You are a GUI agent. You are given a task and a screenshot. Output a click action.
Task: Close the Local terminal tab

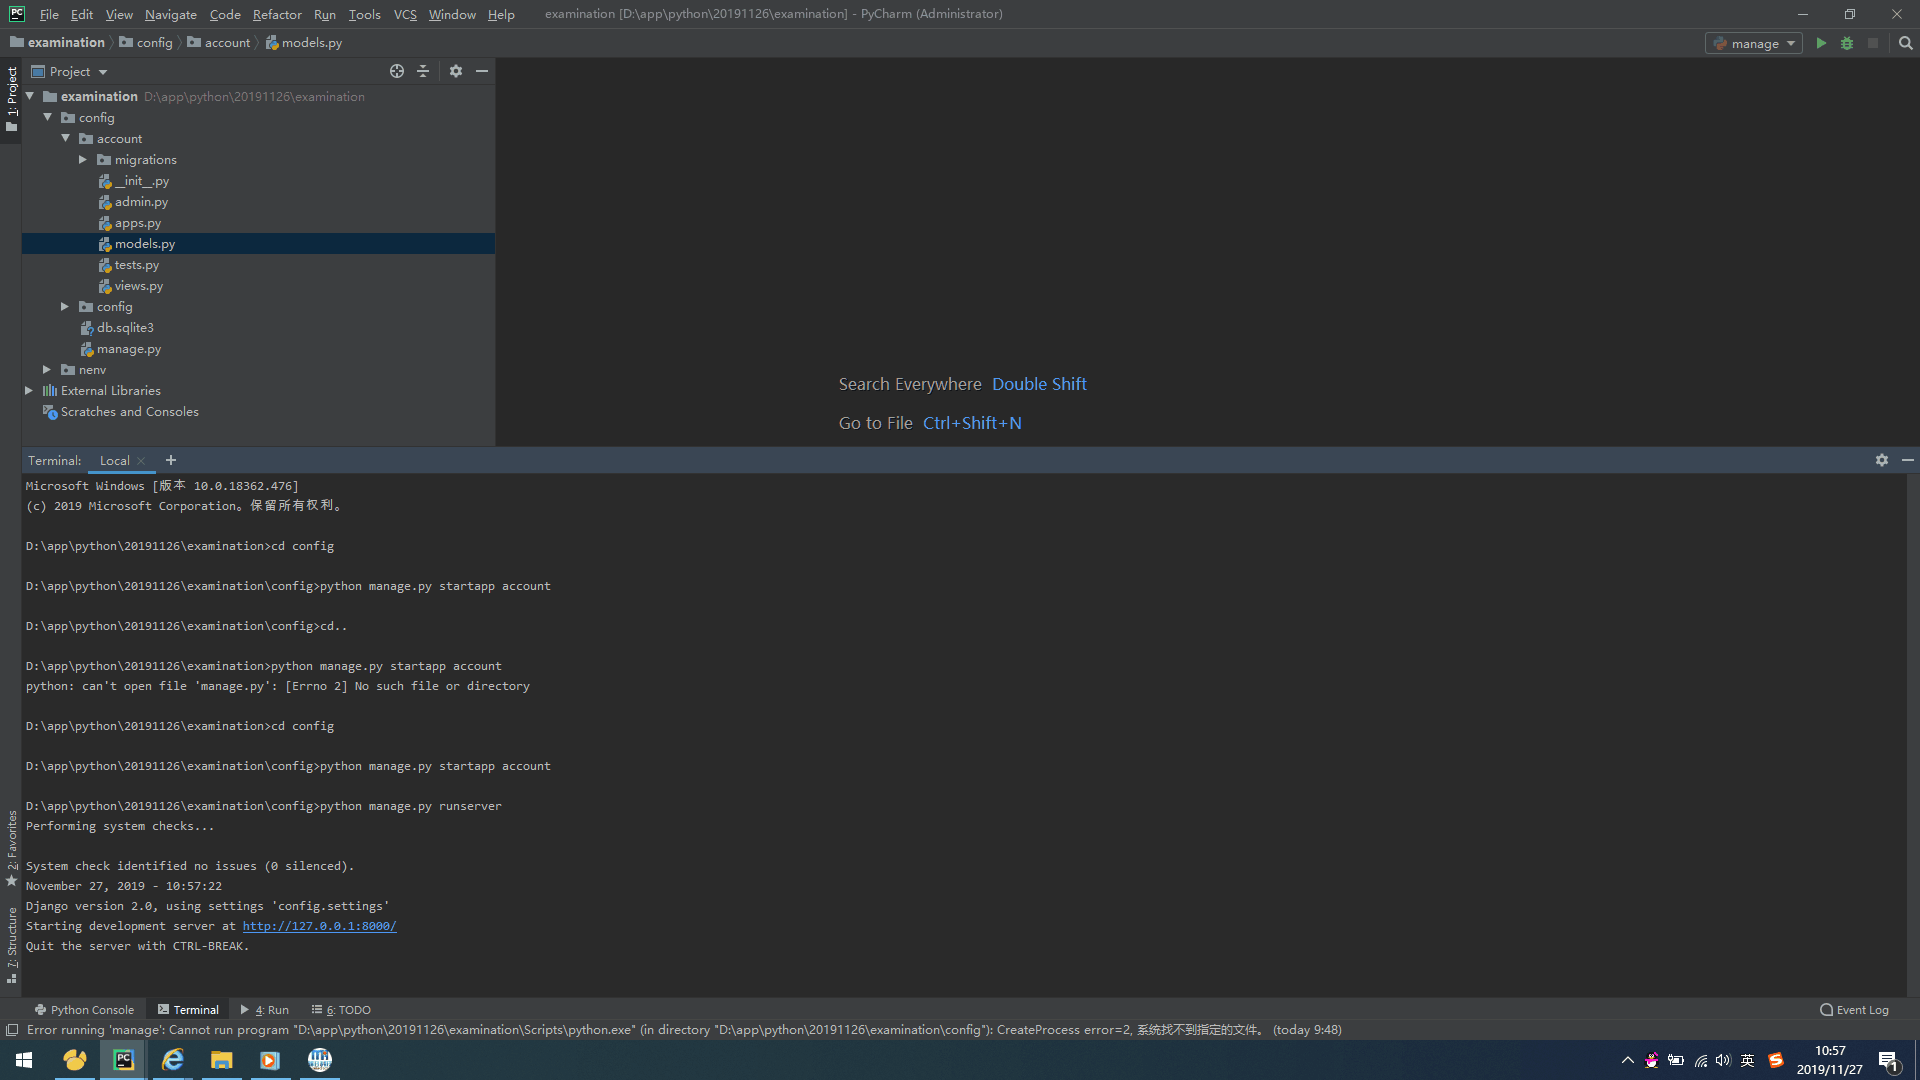(x=141, y=461)
